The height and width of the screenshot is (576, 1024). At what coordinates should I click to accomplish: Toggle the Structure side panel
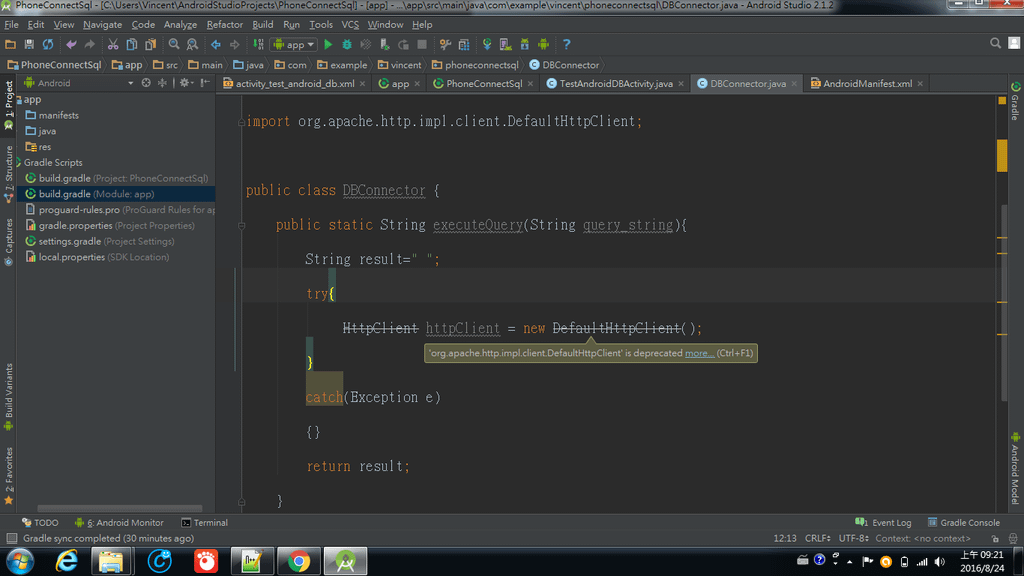[x=8, y=173]
